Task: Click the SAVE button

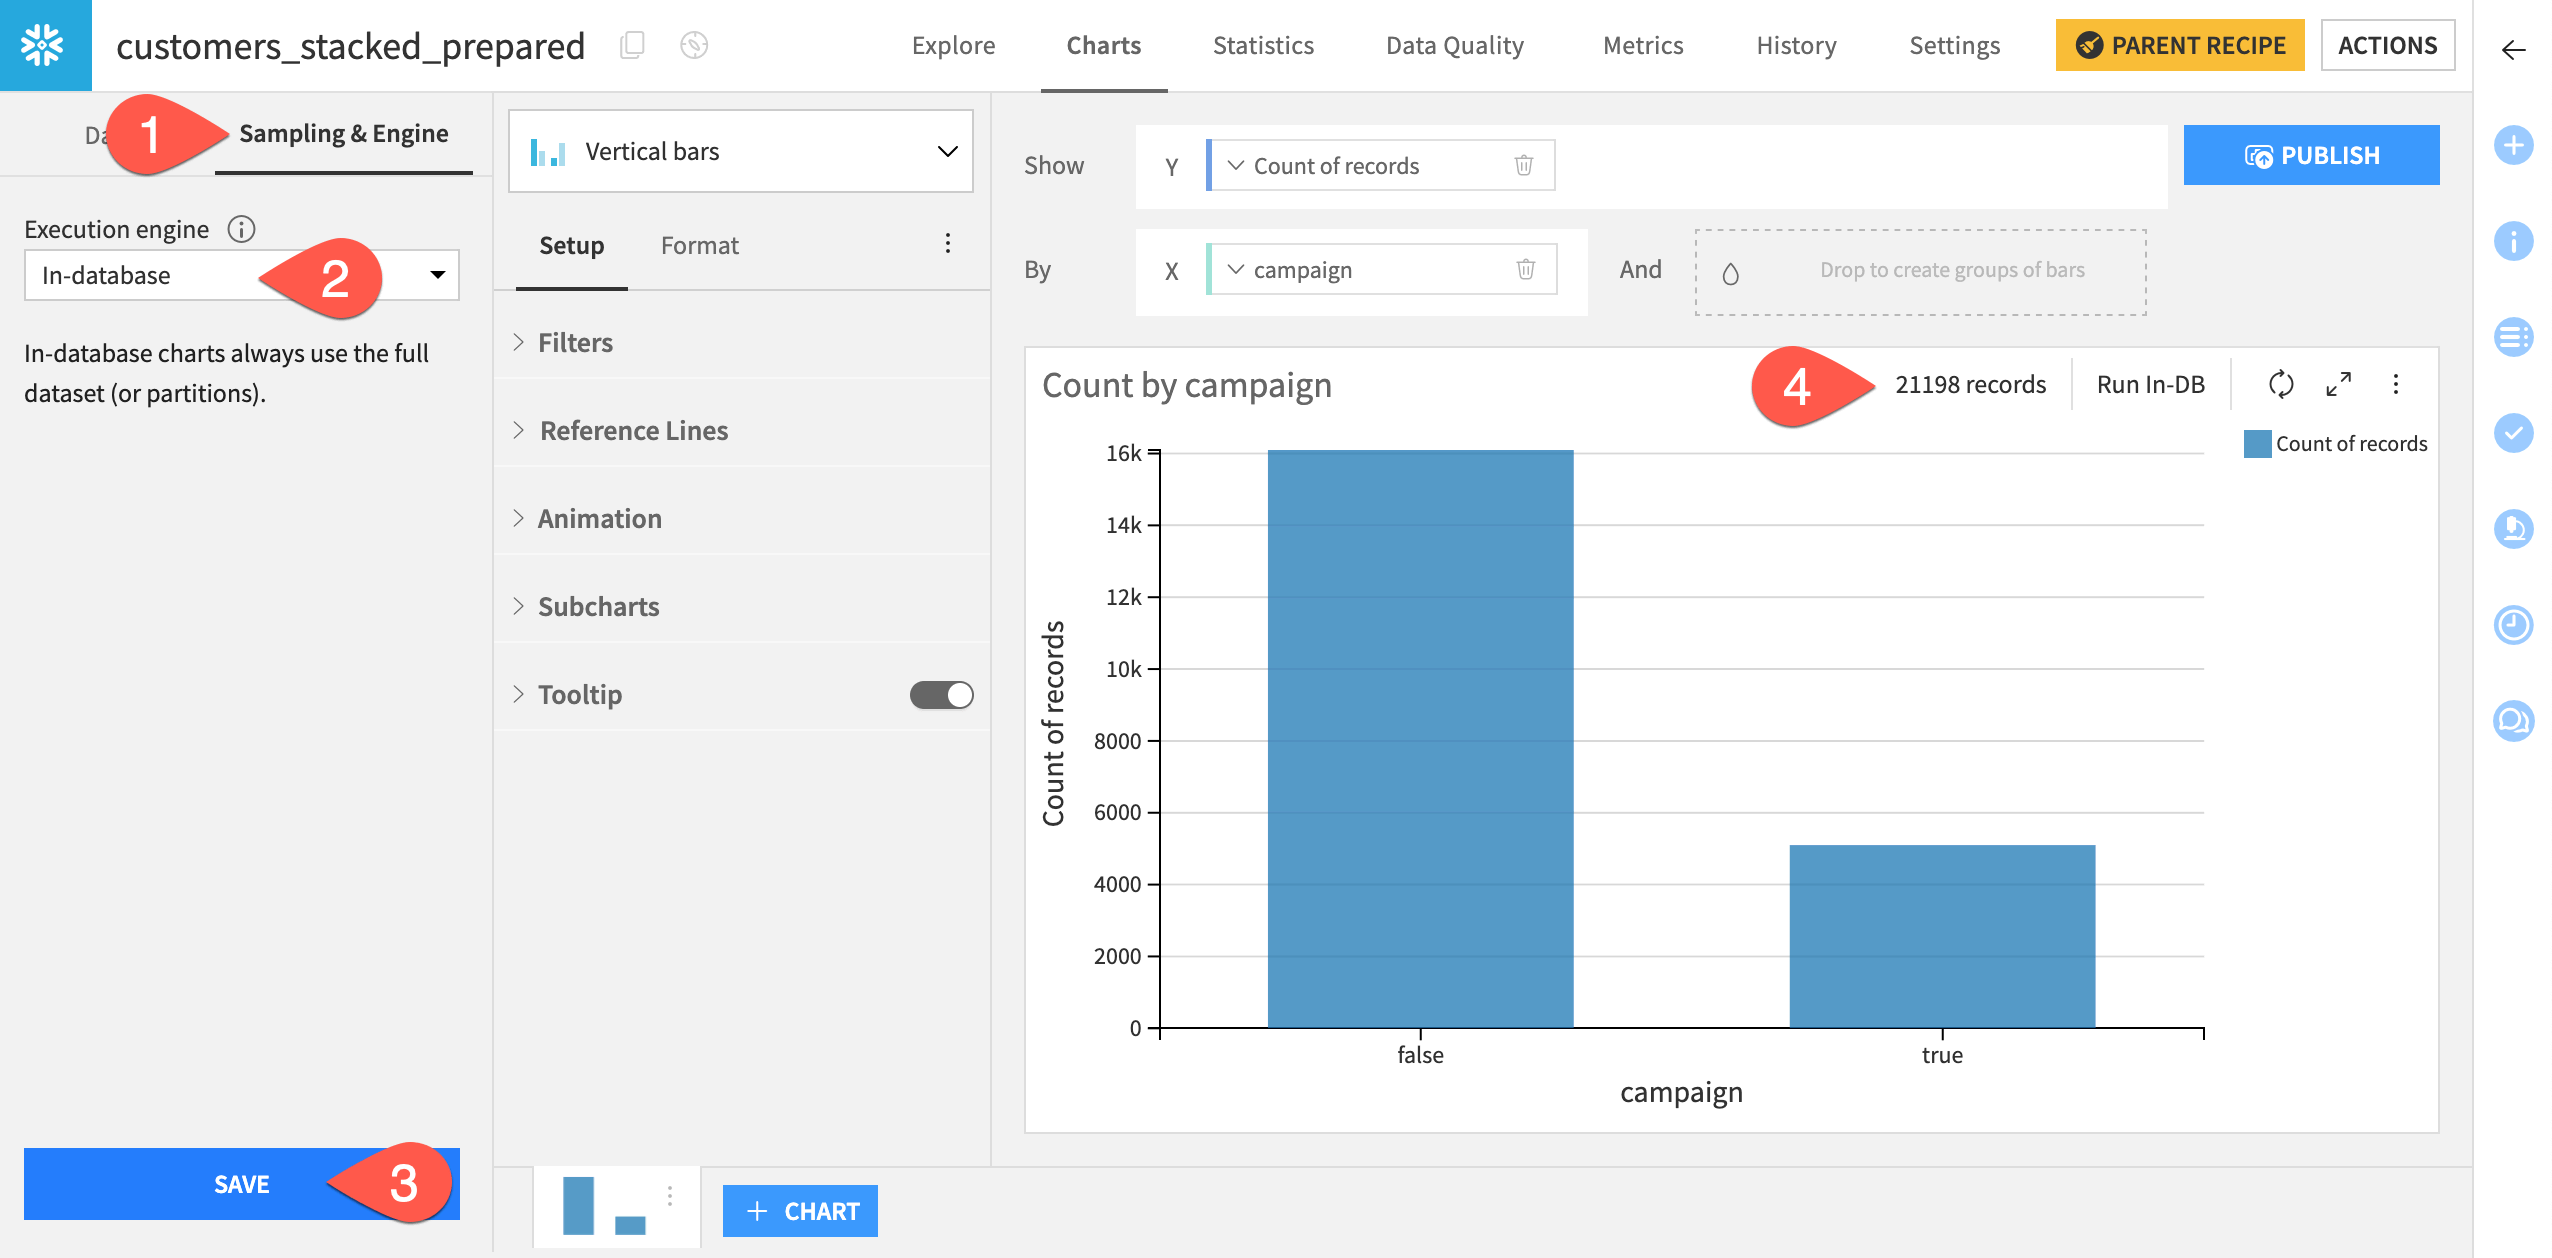Action: click(x=240, y=1184)
